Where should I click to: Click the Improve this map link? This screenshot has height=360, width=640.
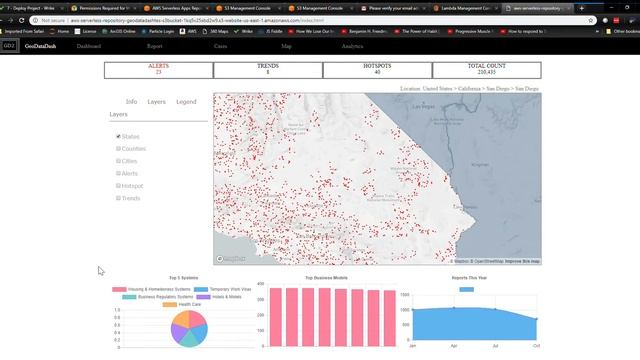tap(522, 261)
